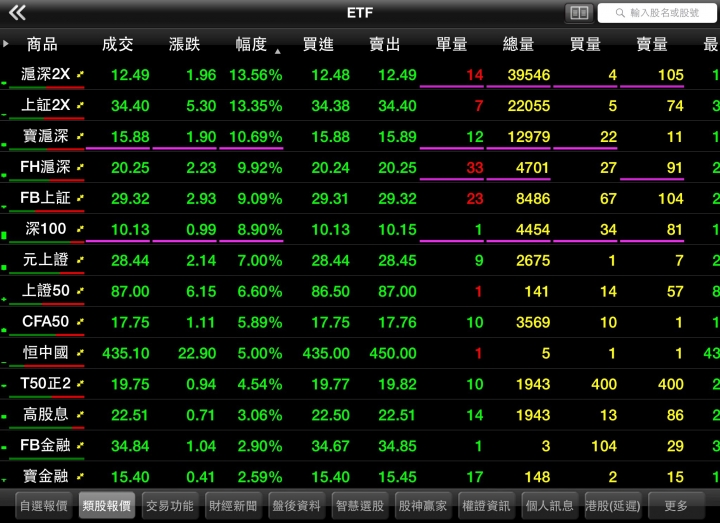Open the 財經新聞 tab
720x523 pixels.
[x=233, y=506]
